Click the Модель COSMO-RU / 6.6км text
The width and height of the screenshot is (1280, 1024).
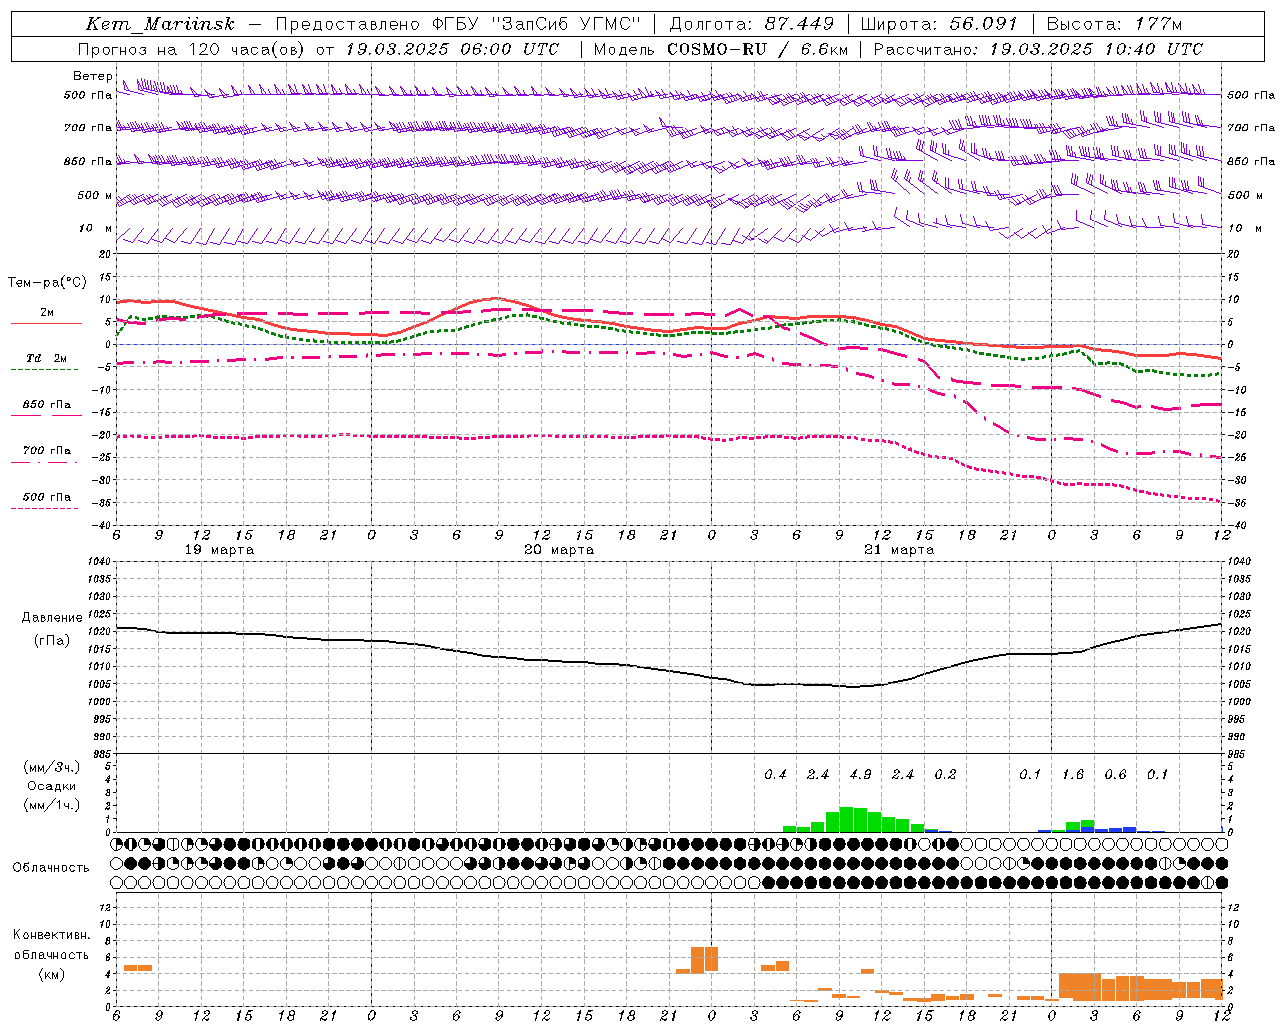click(721, 49)
